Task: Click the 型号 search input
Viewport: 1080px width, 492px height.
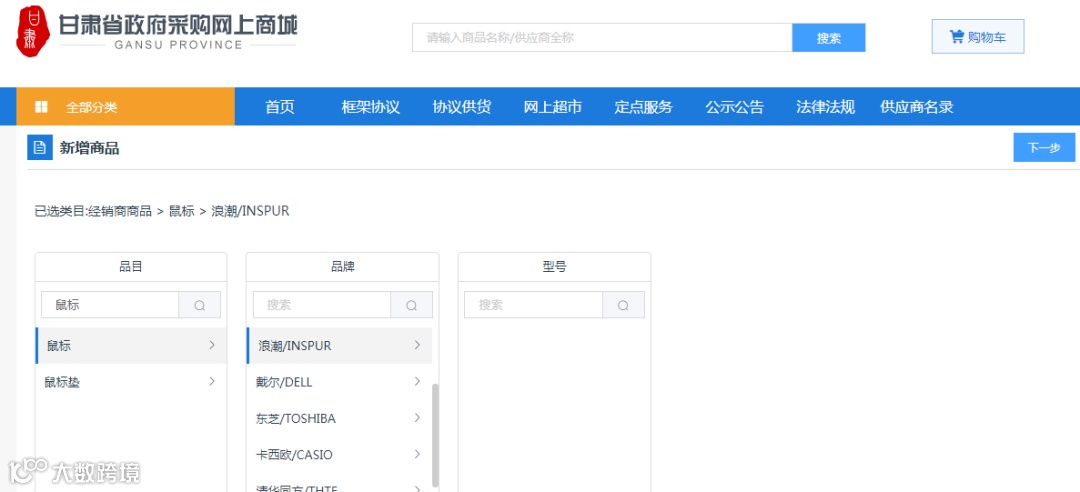Action: tap(533, 305)
